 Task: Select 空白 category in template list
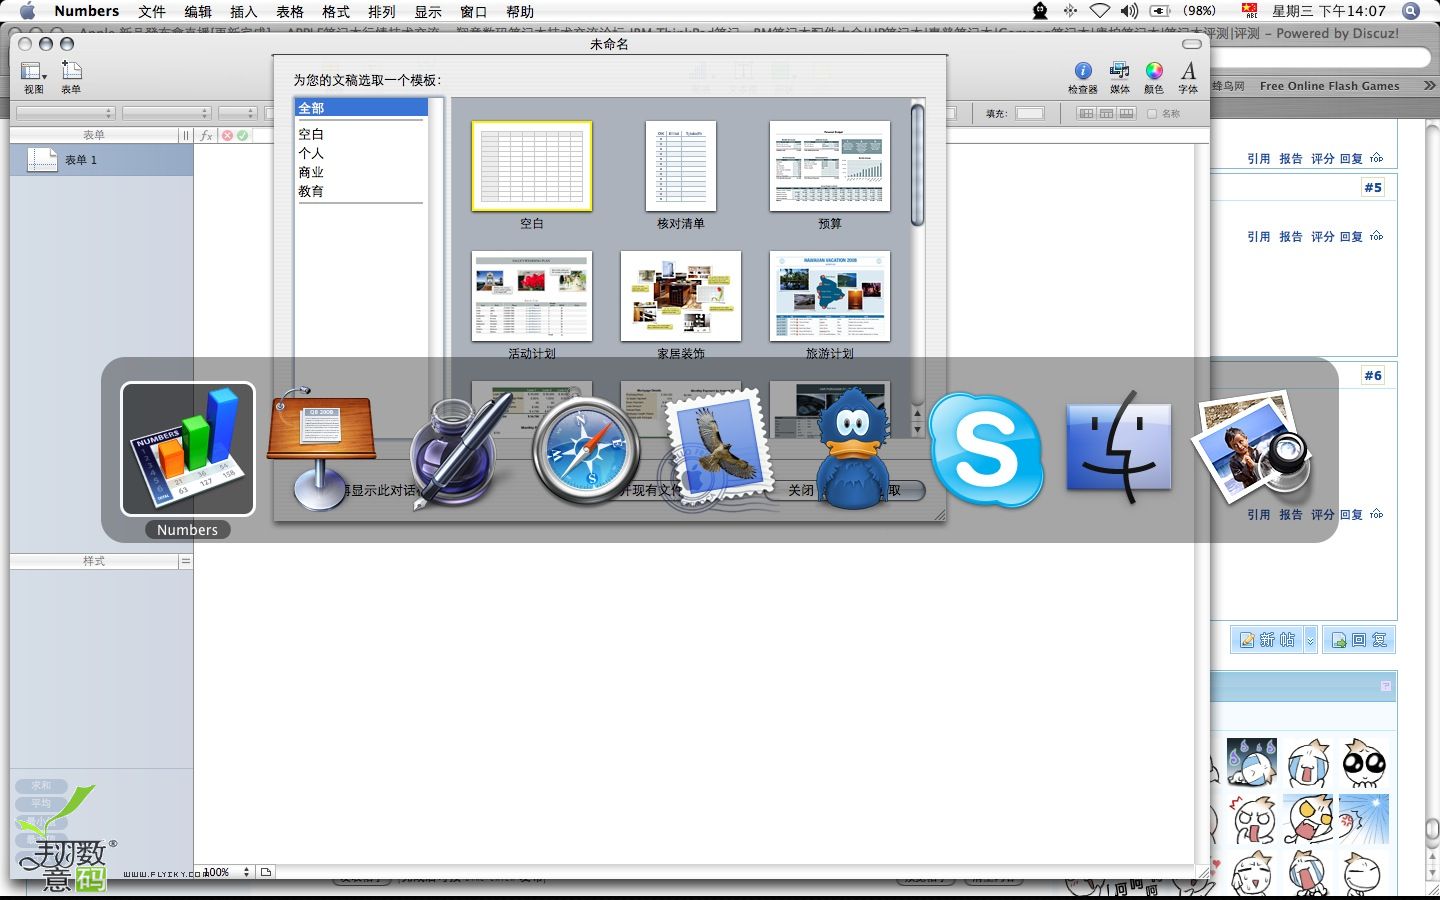[311, 134]
